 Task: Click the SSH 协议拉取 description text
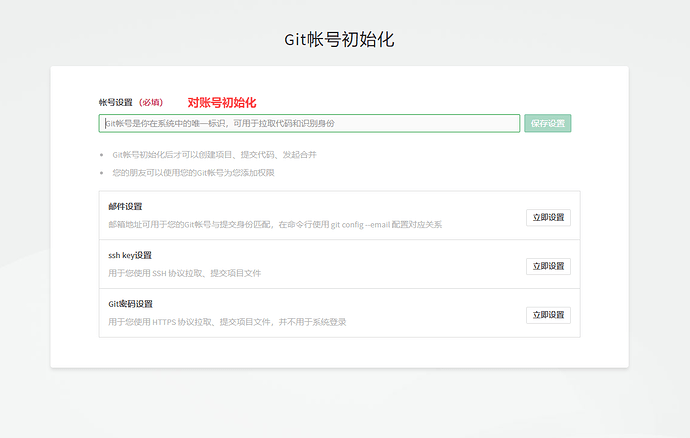[184, 273]
